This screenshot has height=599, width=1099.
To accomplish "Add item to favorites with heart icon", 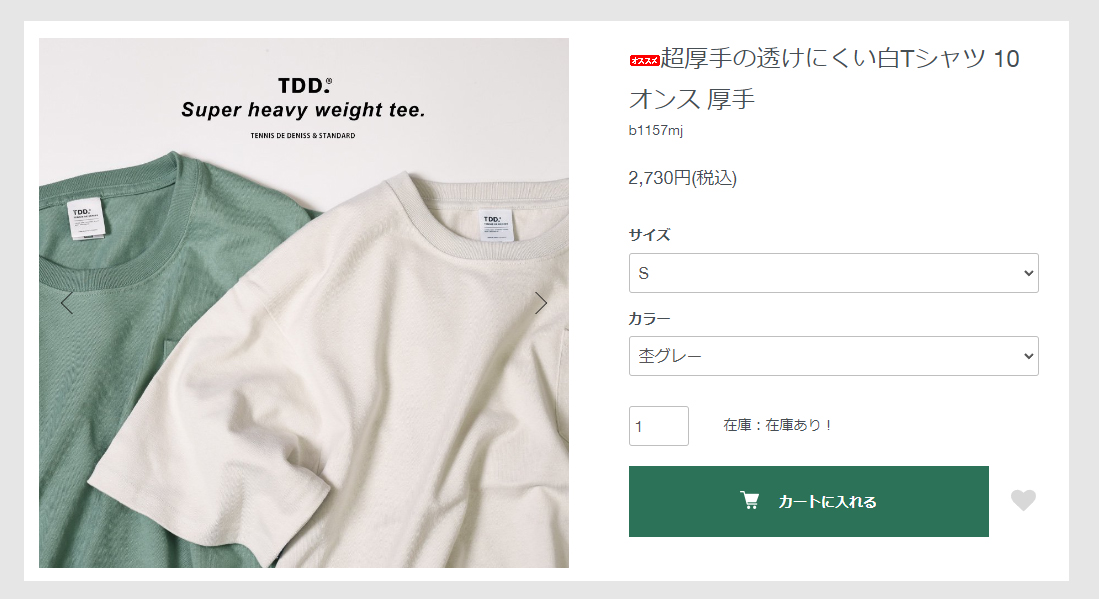I will tap(1023, 500).
